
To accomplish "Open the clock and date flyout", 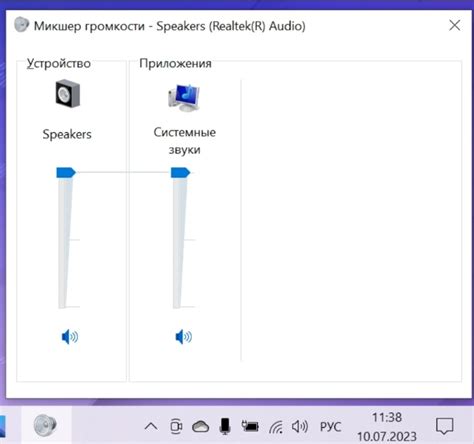I will 387,427.
